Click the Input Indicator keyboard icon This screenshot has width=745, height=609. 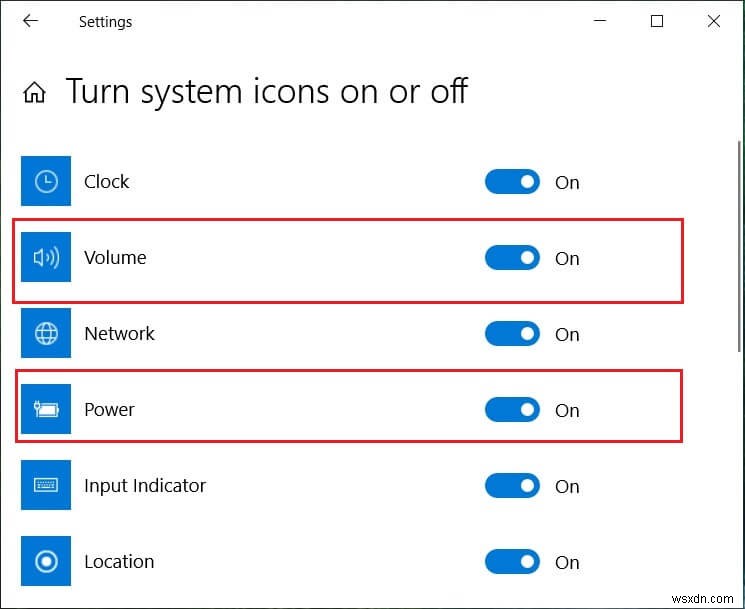click(x=46, y=486)
